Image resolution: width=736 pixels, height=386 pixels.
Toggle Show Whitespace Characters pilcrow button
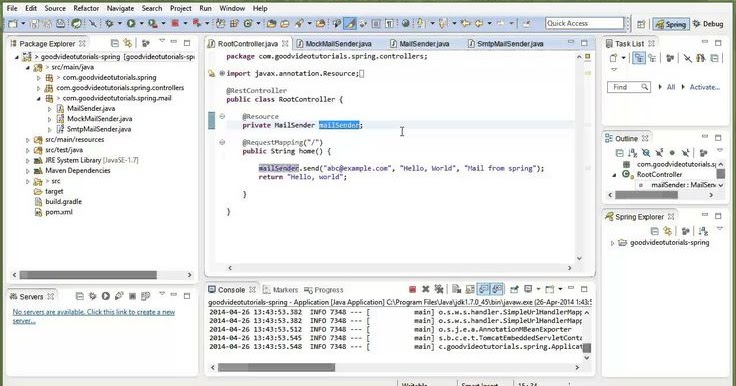389,23
